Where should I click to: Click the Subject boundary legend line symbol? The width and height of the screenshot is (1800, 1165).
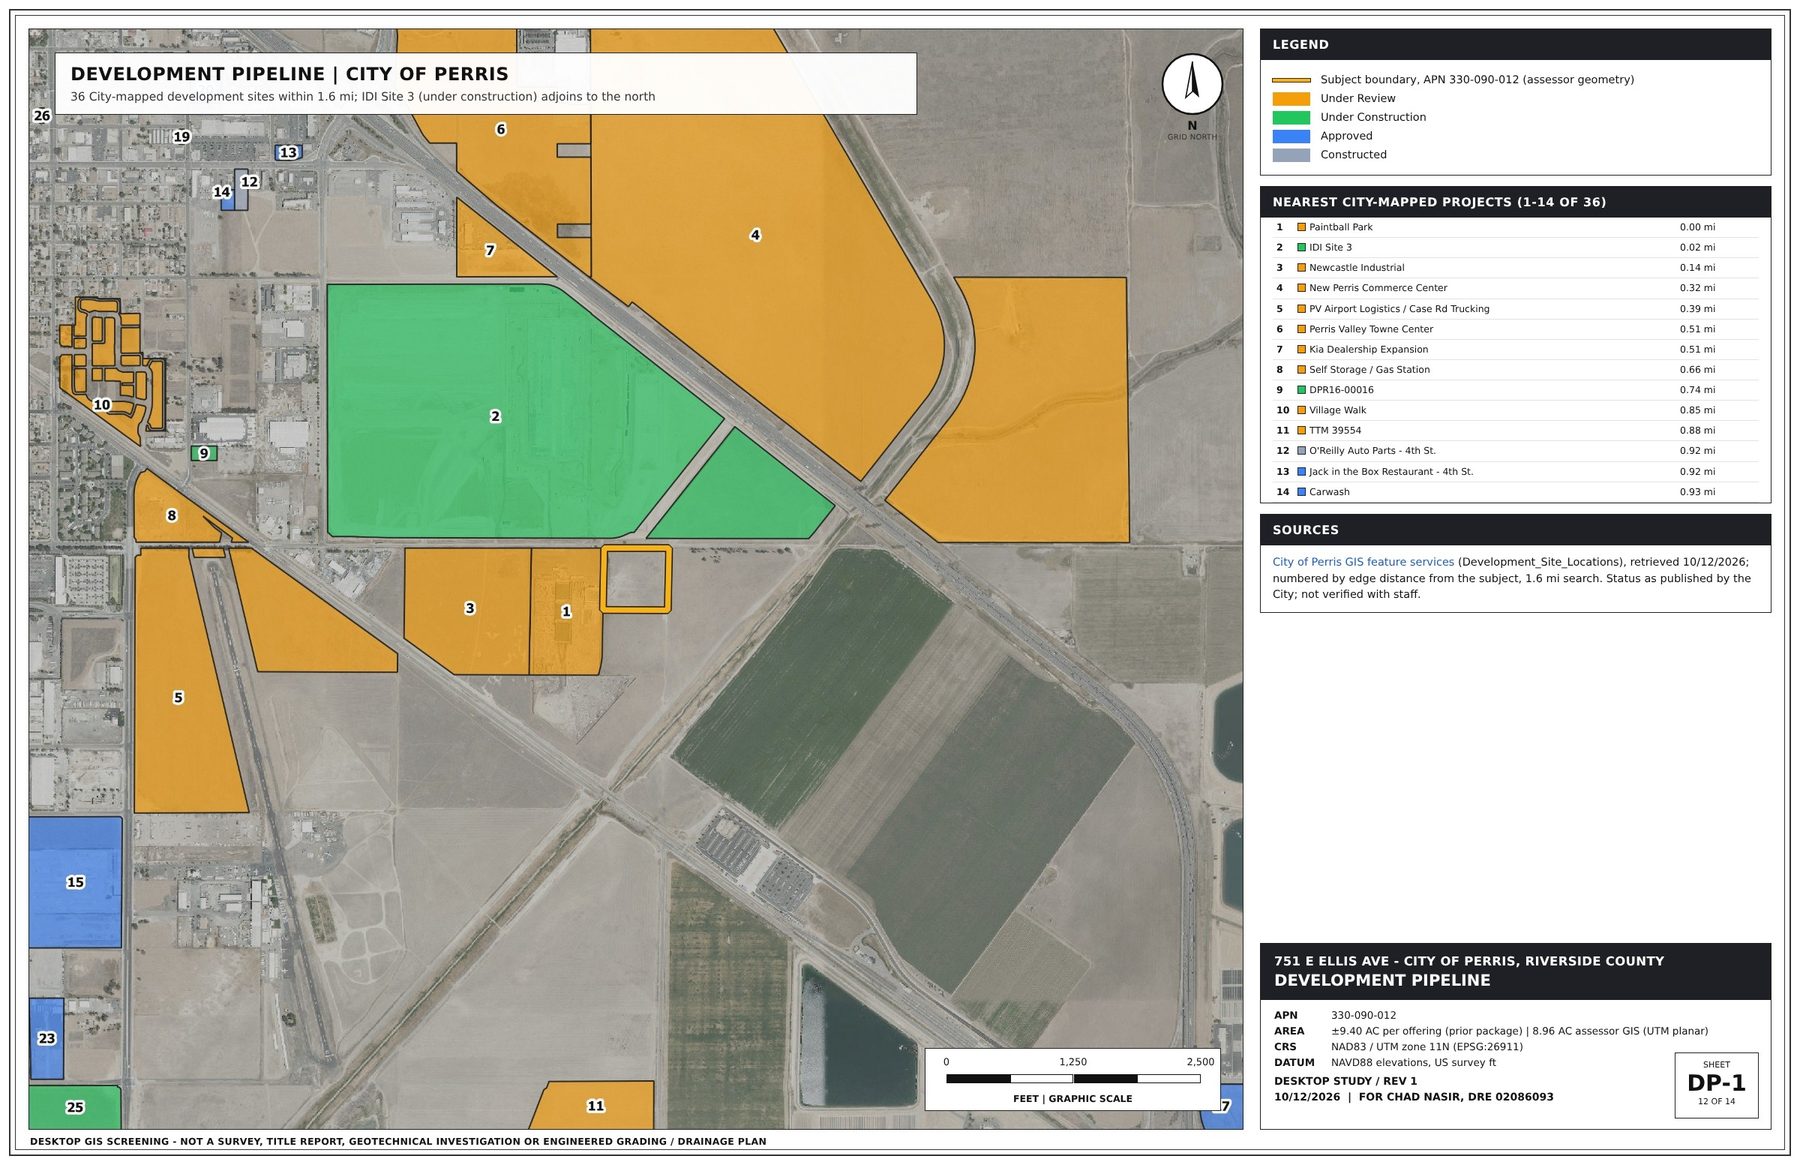(x=1290, y=80)
